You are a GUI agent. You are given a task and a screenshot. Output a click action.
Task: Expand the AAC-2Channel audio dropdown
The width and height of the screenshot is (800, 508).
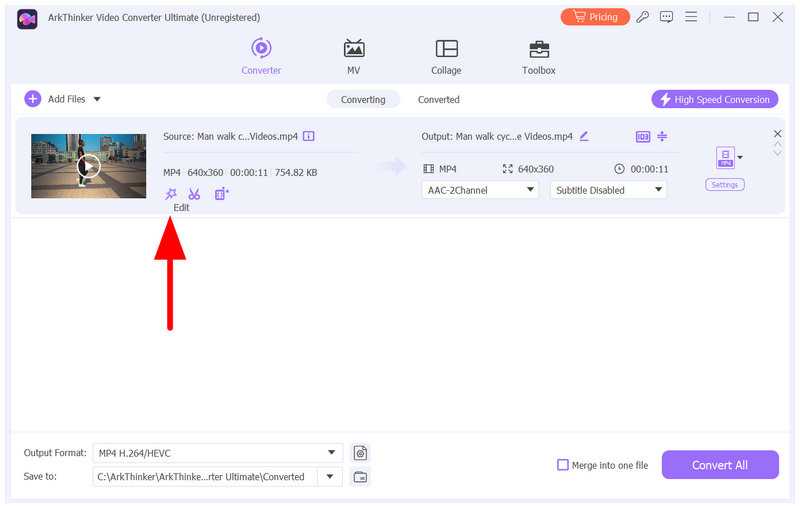(480, 190)
